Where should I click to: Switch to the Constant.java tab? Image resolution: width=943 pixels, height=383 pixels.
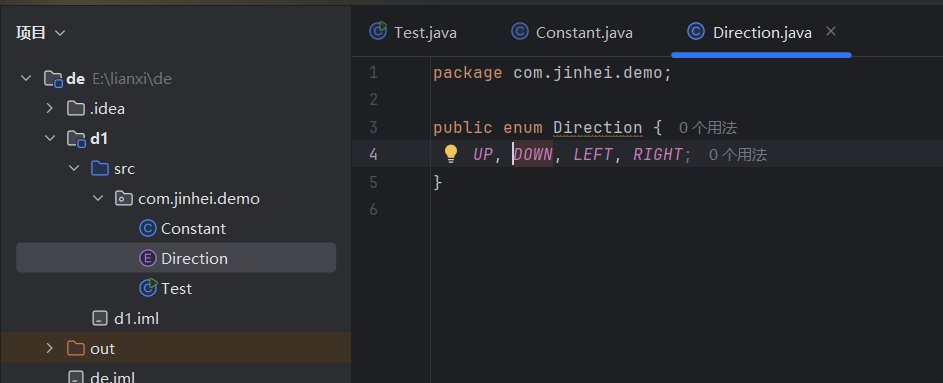(572, 32)
